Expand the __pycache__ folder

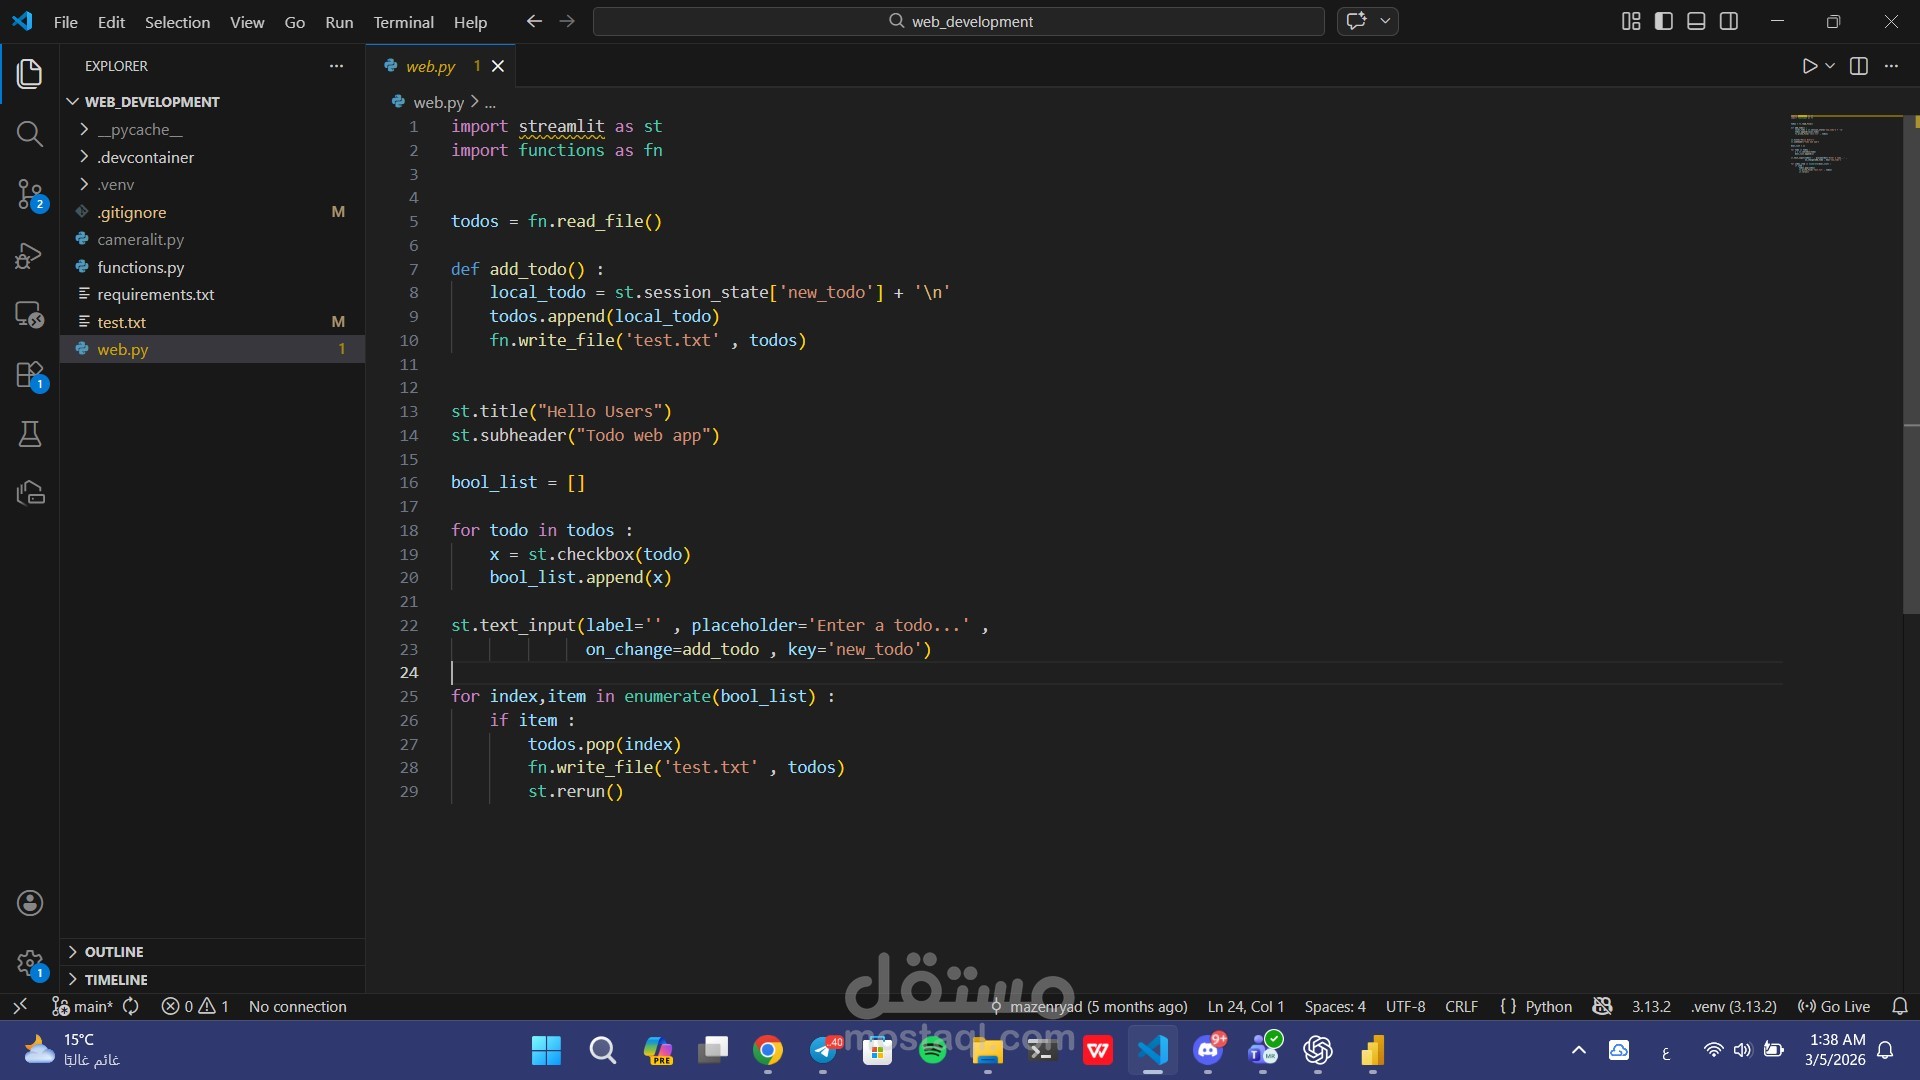140,130
